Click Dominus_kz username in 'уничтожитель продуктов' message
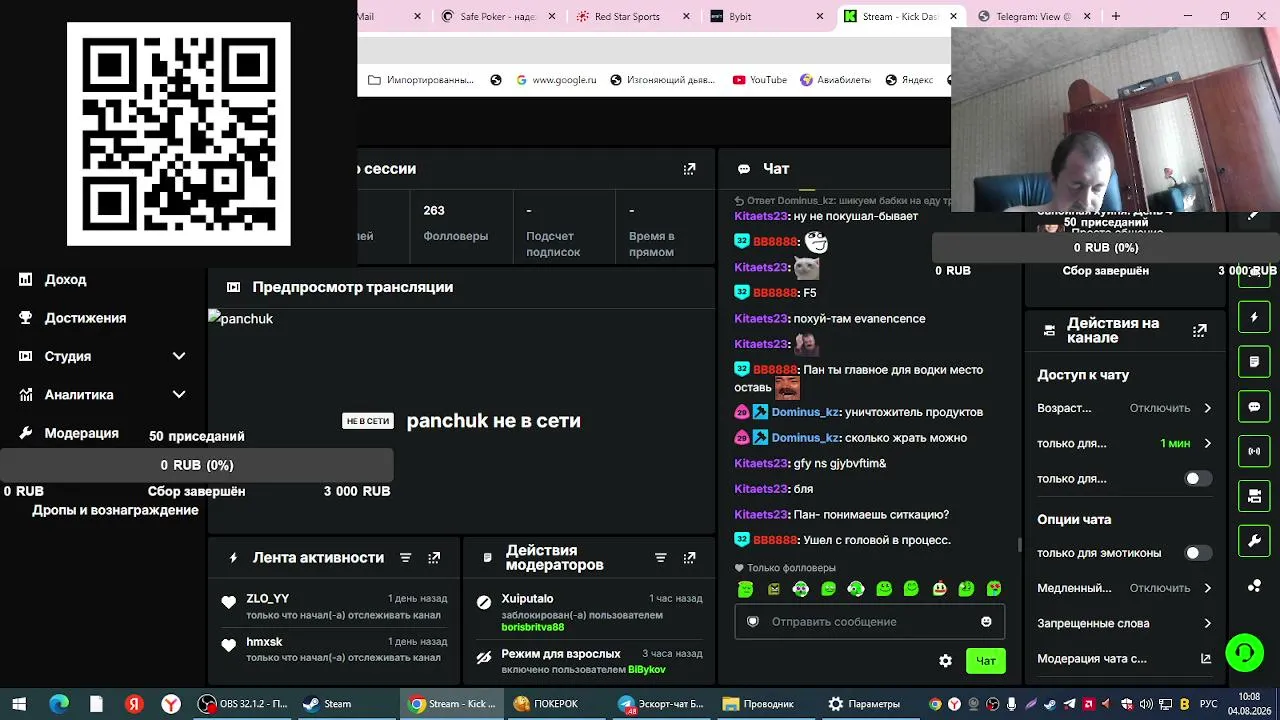The height and width of the screenshot is (720, 1280). coord(805,412)
